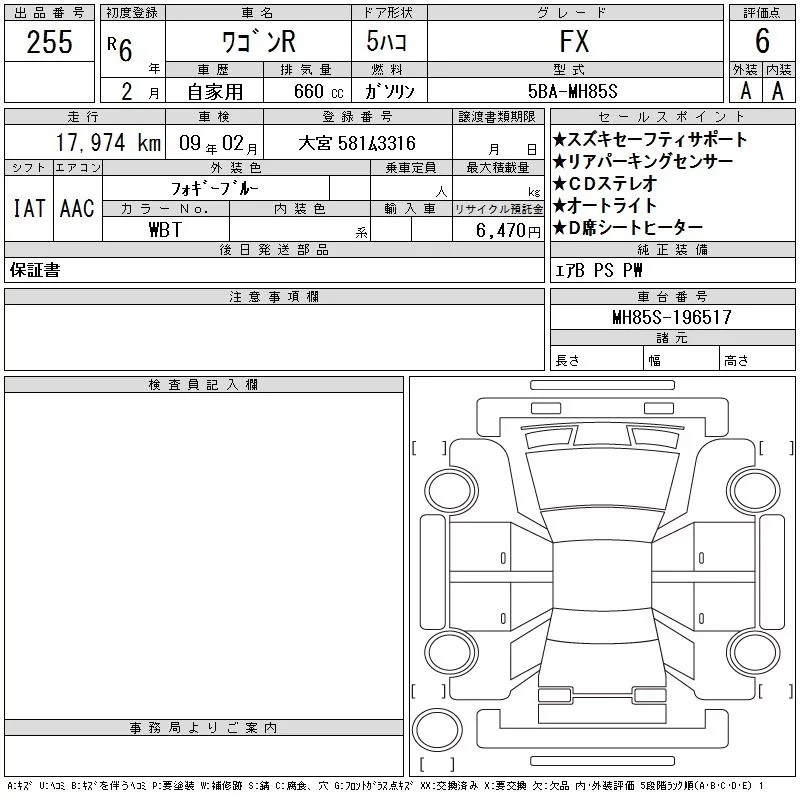Screen dimensions: 800x800
Task: Click the 検査員記入欄 header
Action: pyautogui.click(x=204, y=385)
